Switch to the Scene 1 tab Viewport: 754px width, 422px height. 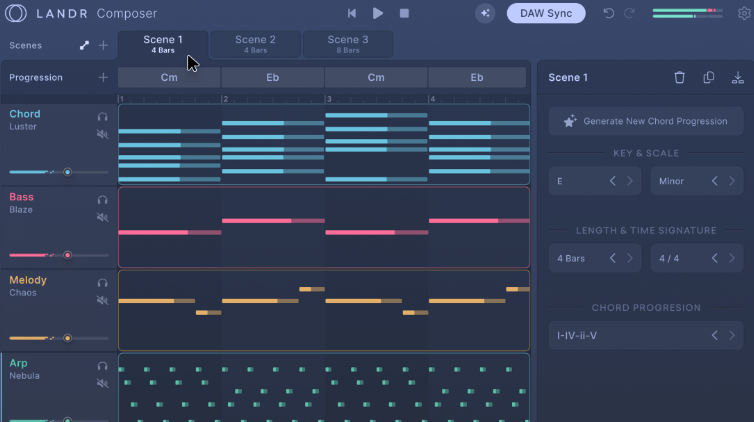163,44
